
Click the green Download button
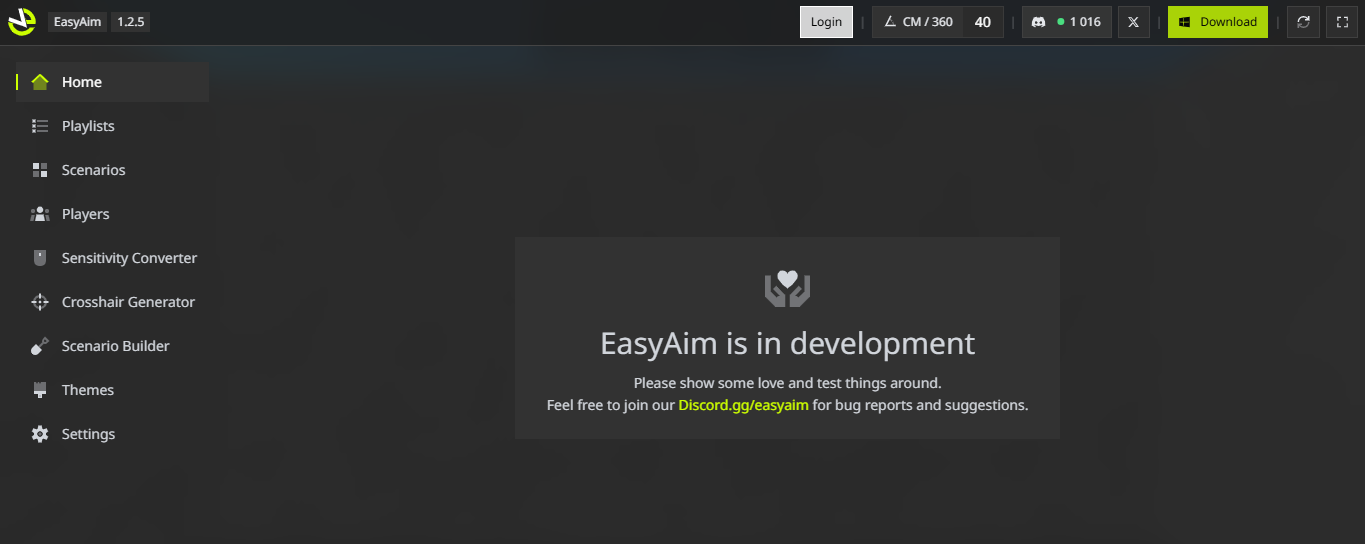pyautogui.click(x=1218, y=22)
